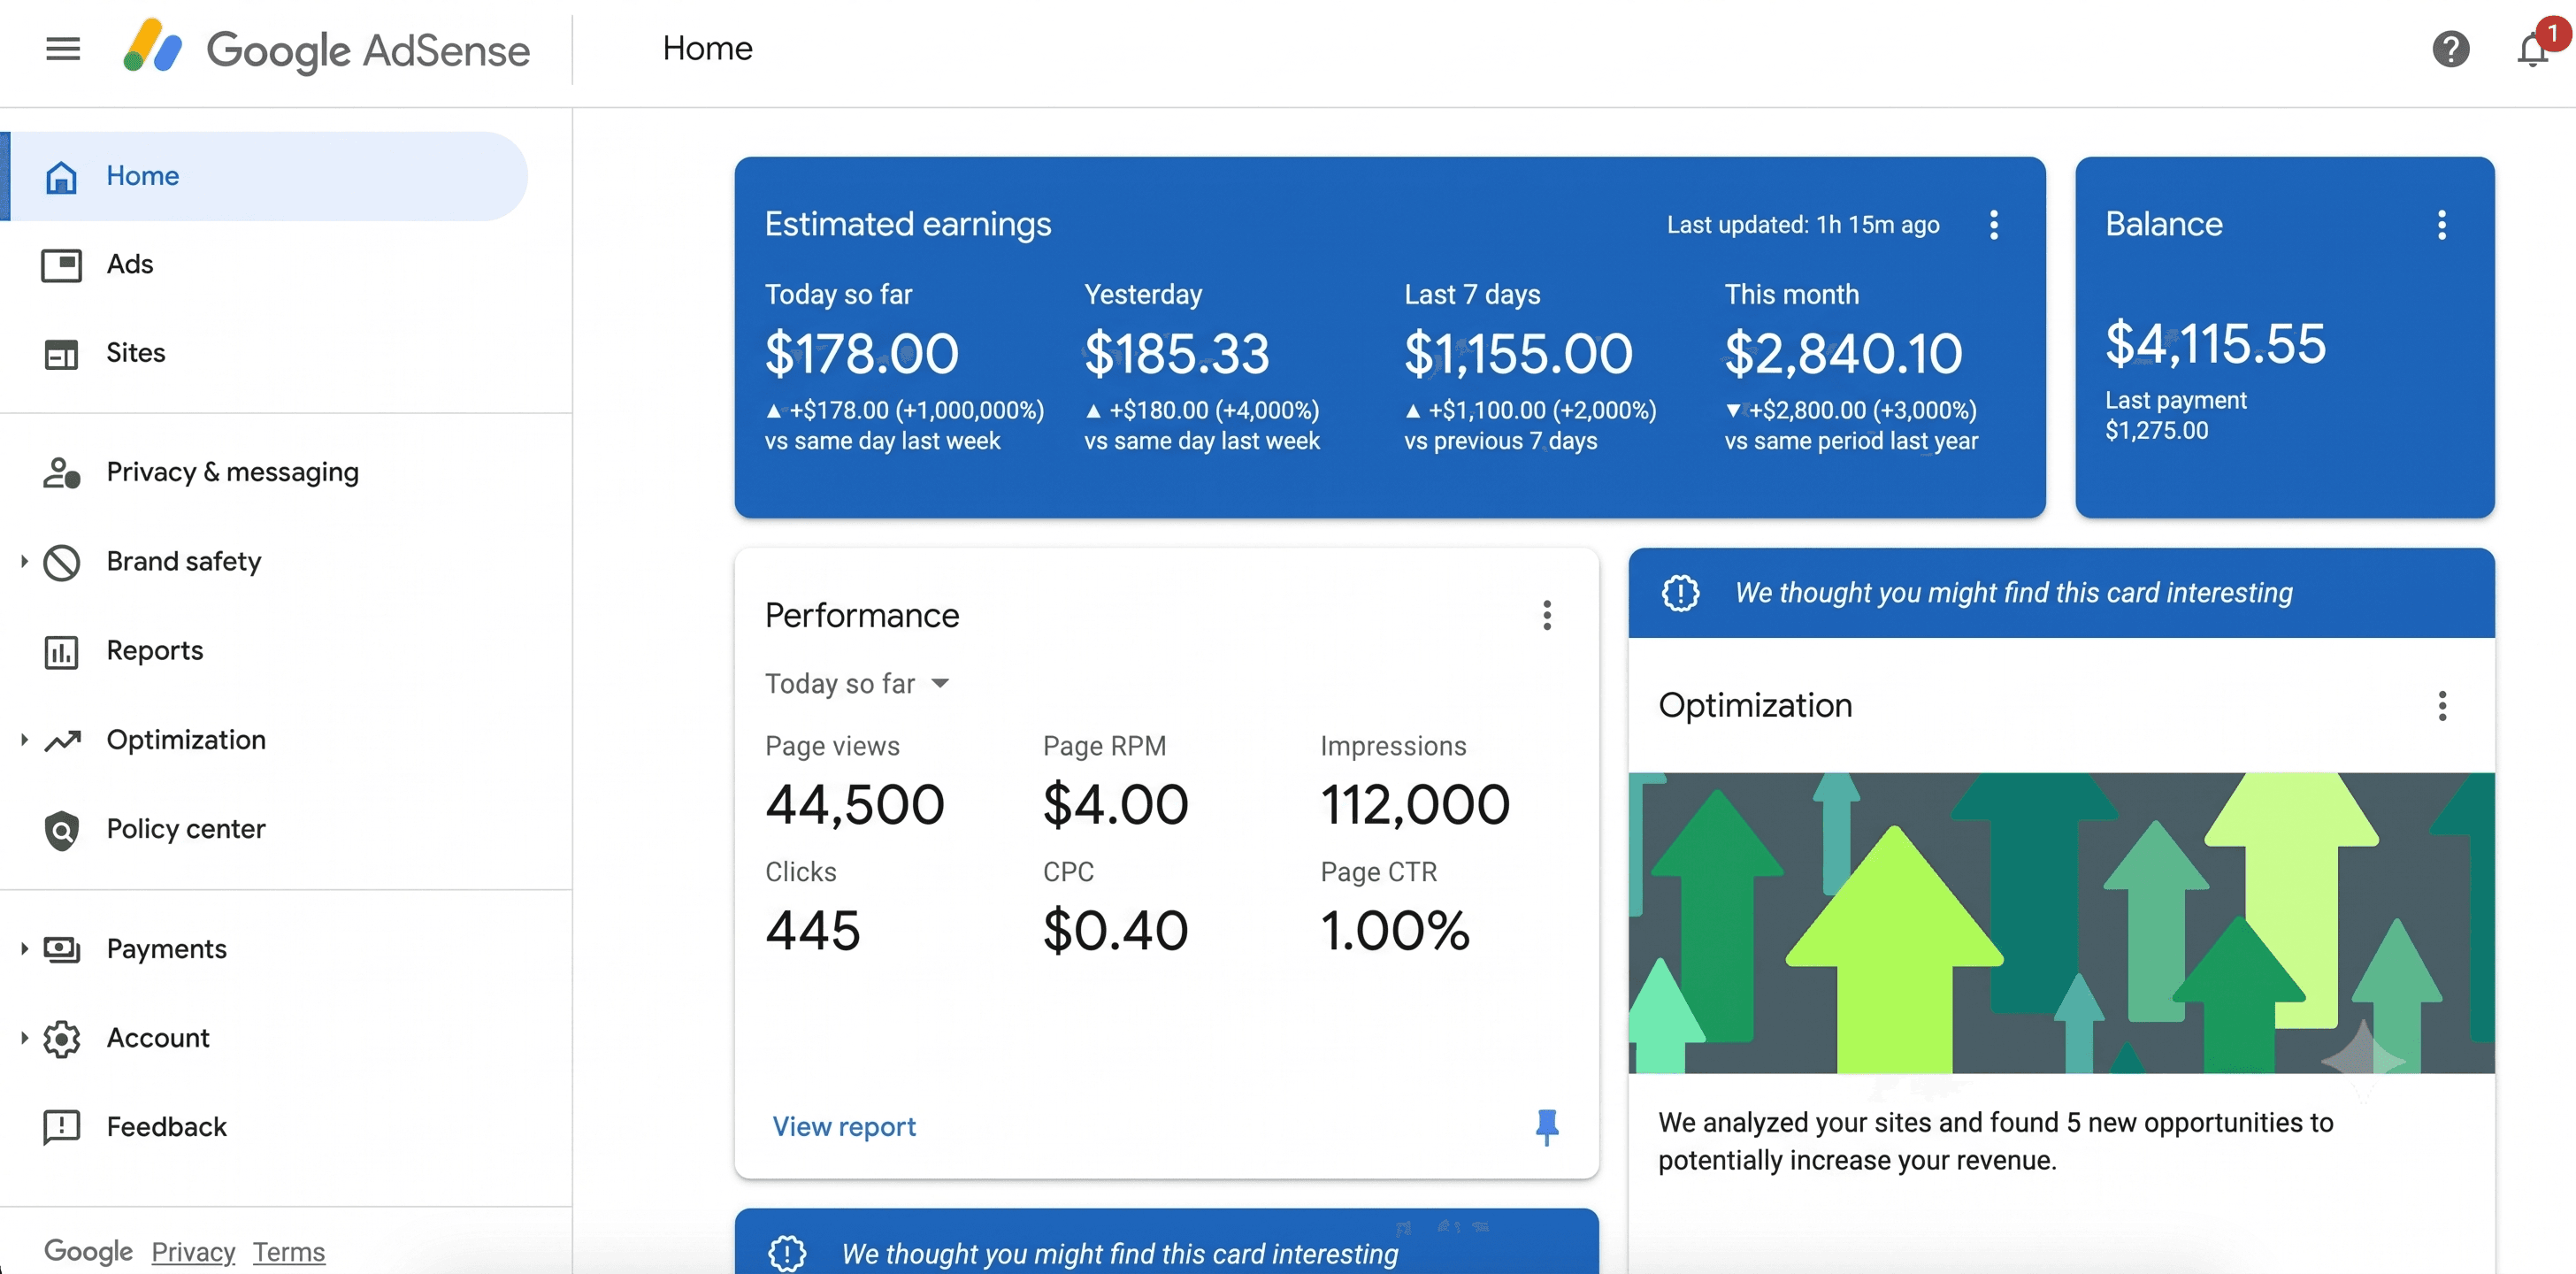Expand the Brand safety submenu arrow
2576x1274 pixels.
coord(24,562)
